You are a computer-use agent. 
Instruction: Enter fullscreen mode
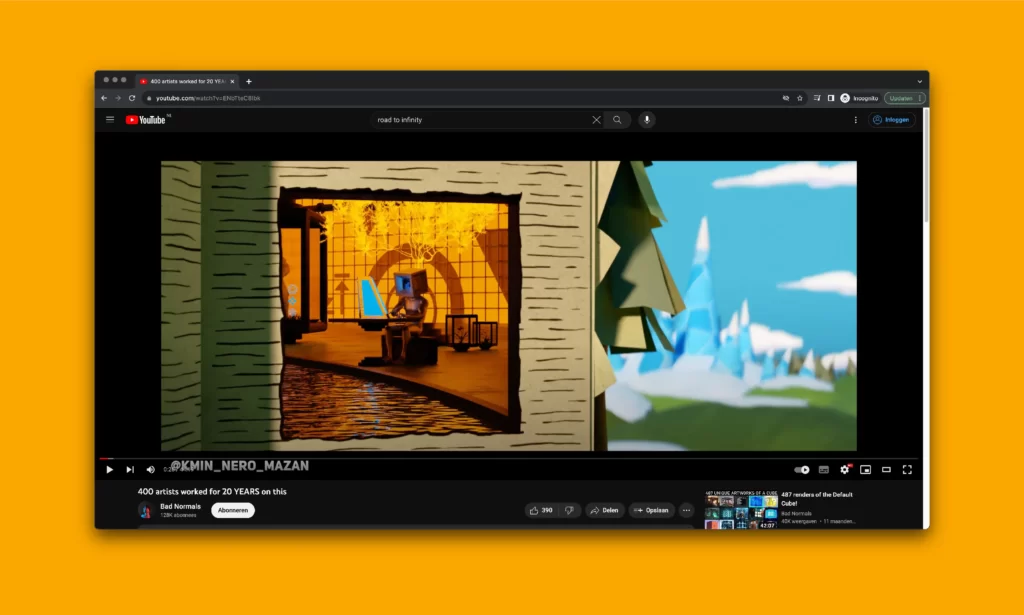pyautogui.click(x=907, y=469)
